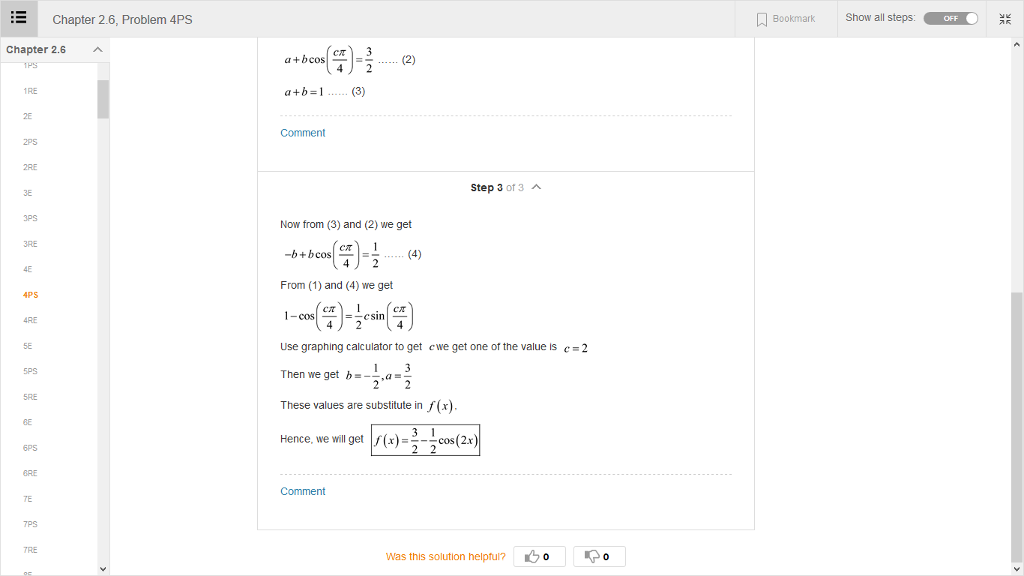Viewport: 1024px width, 576px height.
Task: Click the expand view shortcut icon top right
Action: pyautogui.click(x=1005, y=18)
